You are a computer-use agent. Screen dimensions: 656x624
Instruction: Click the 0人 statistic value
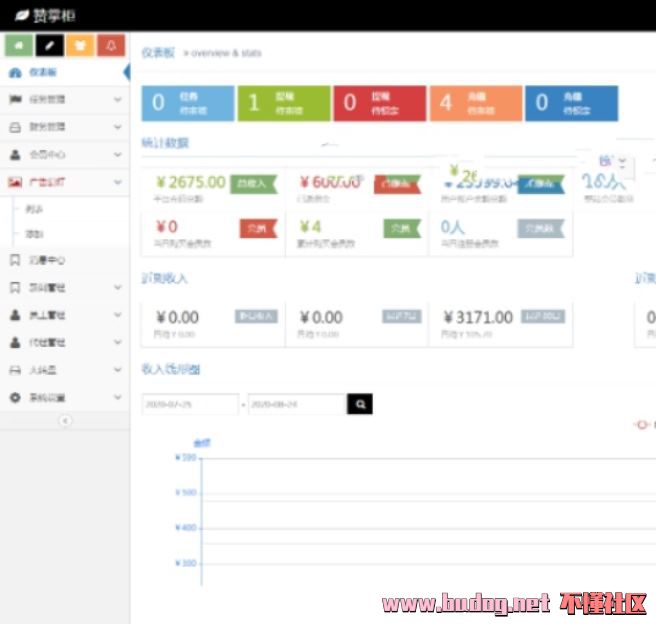click(x=453, y=227)
